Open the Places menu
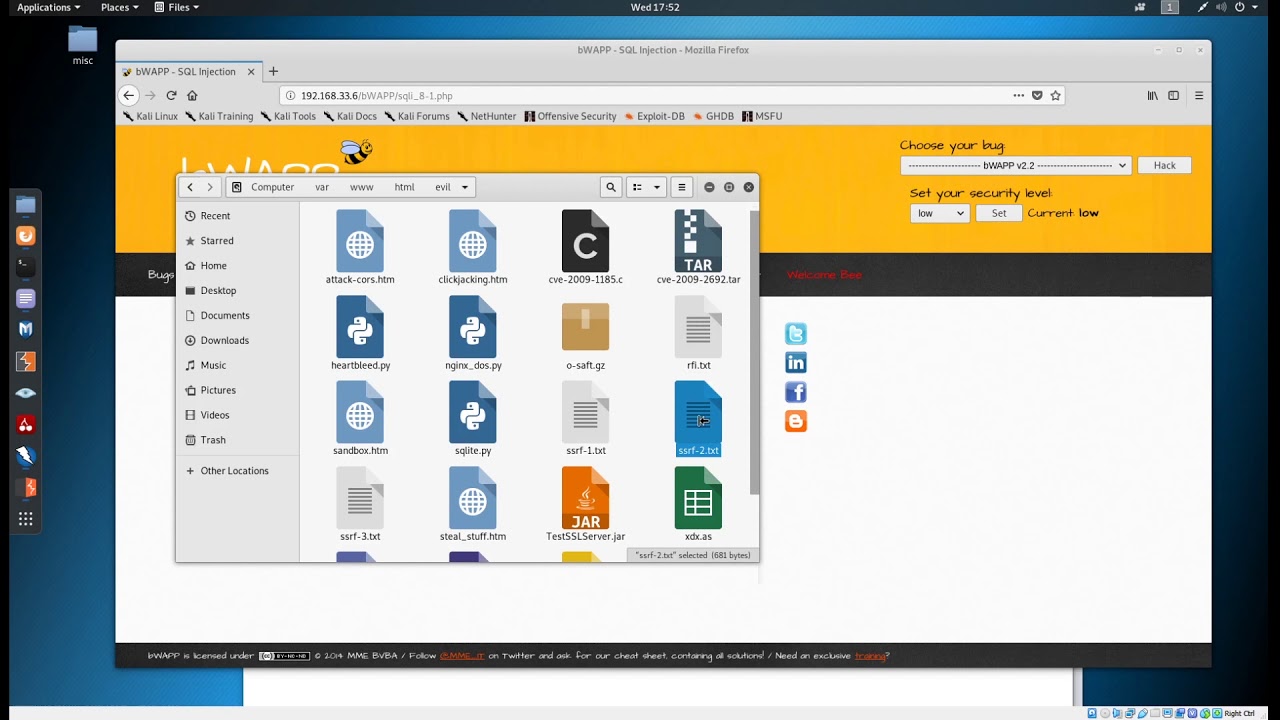 pyautogui.click(x=119, y=7)
